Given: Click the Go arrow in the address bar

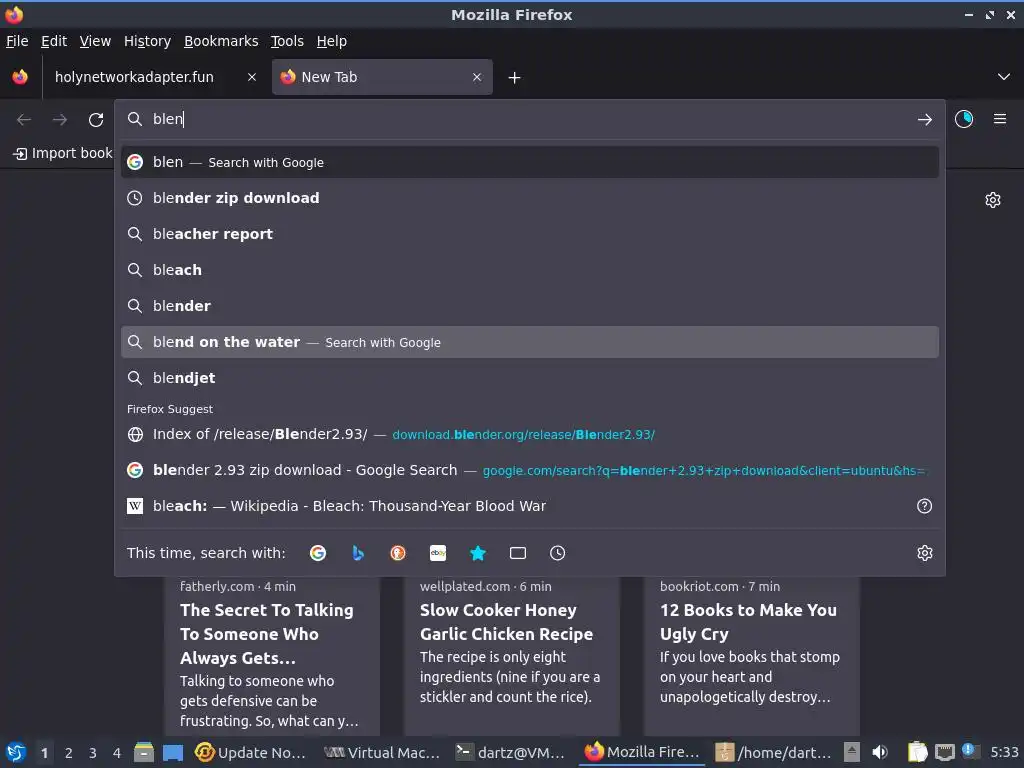Looking at the screenshot, I should (x=924, y=120).
